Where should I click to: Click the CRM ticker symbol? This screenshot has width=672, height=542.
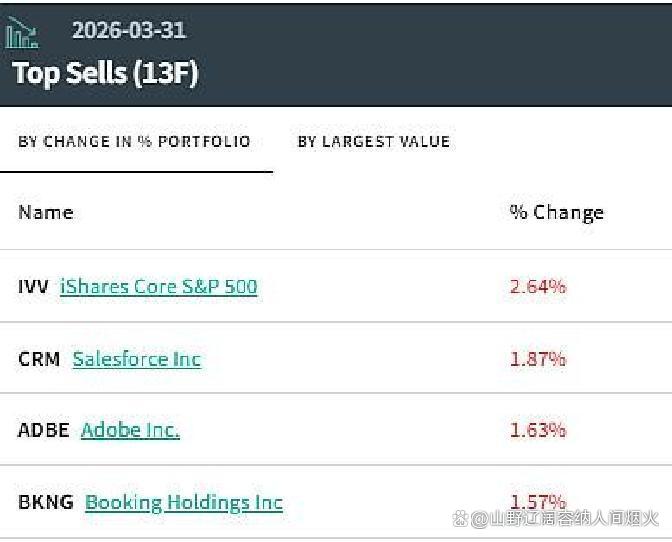click(39, 359)
